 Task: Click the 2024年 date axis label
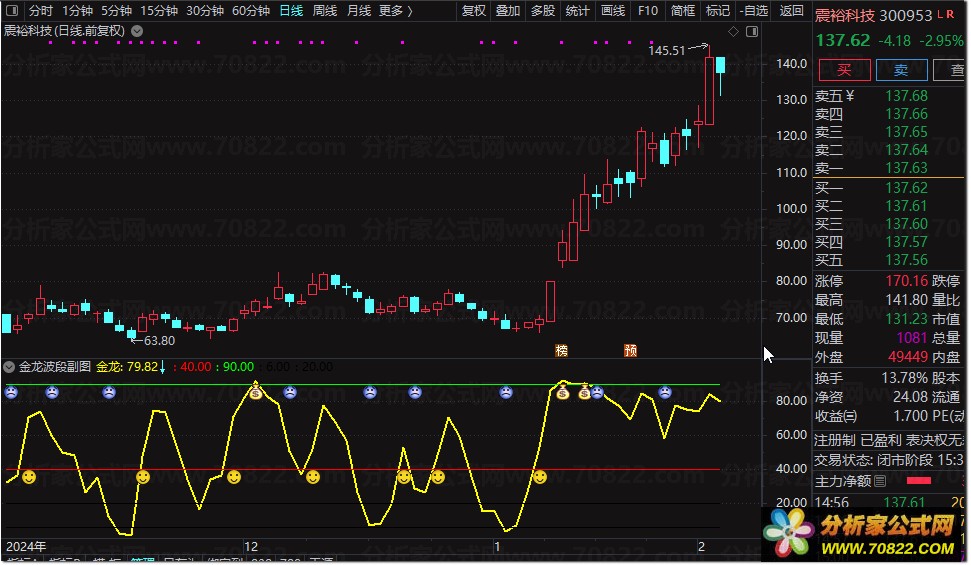pos(26,546)
